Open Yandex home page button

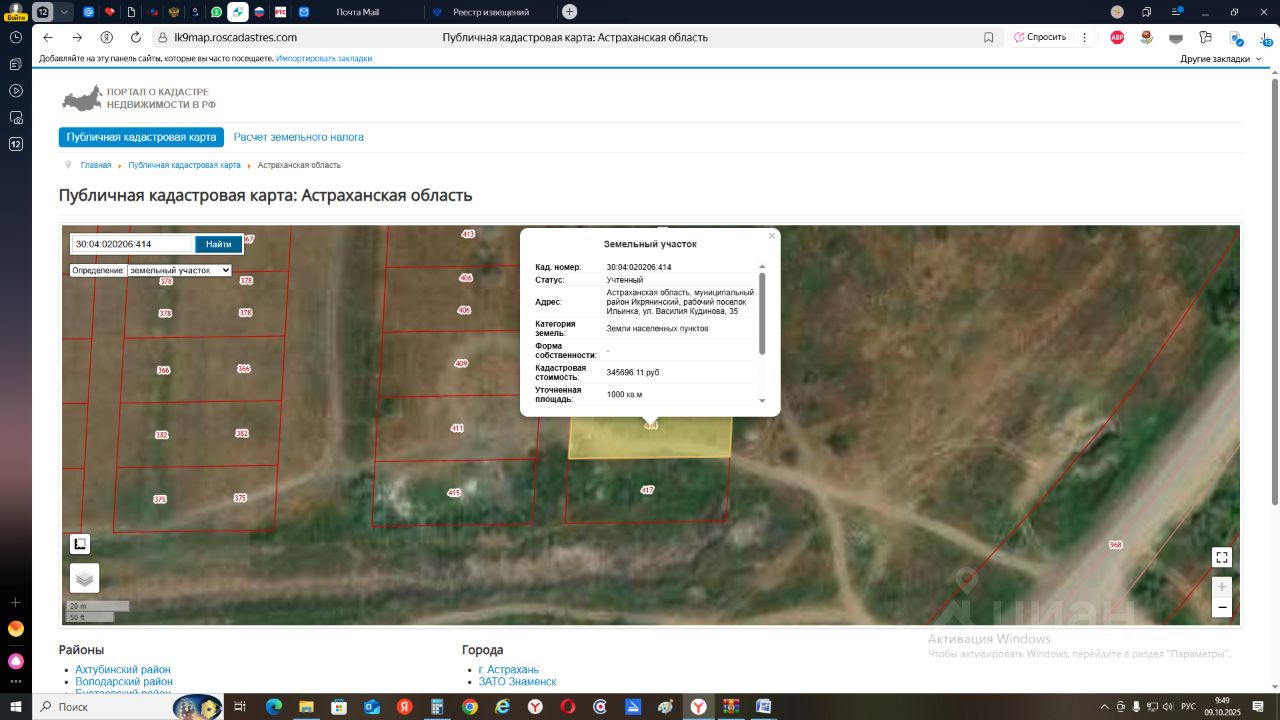[107, 37]
